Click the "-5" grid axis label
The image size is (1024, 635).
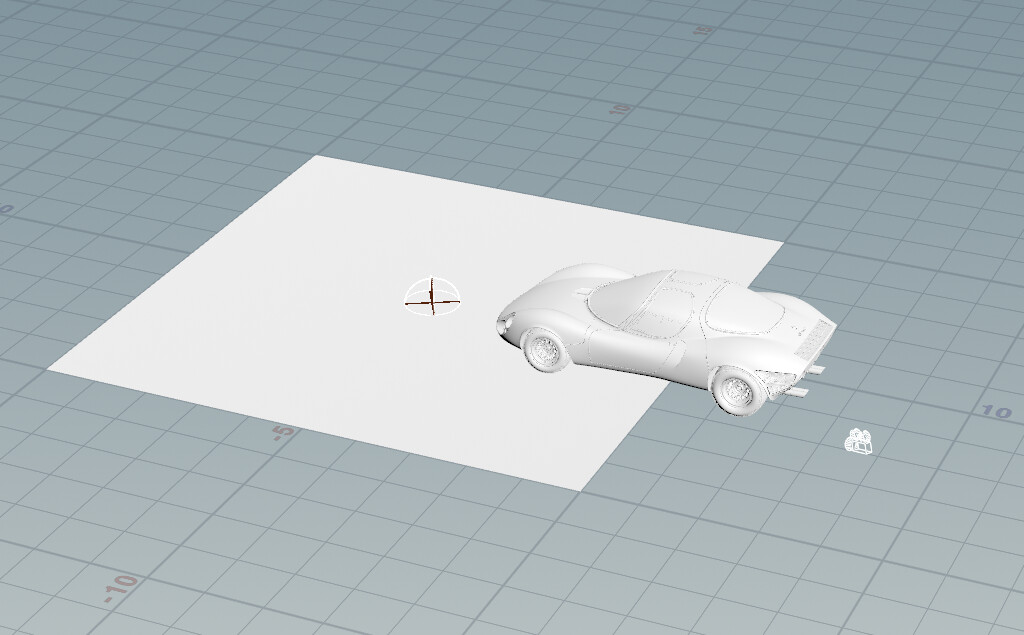[x=282, y=432]
